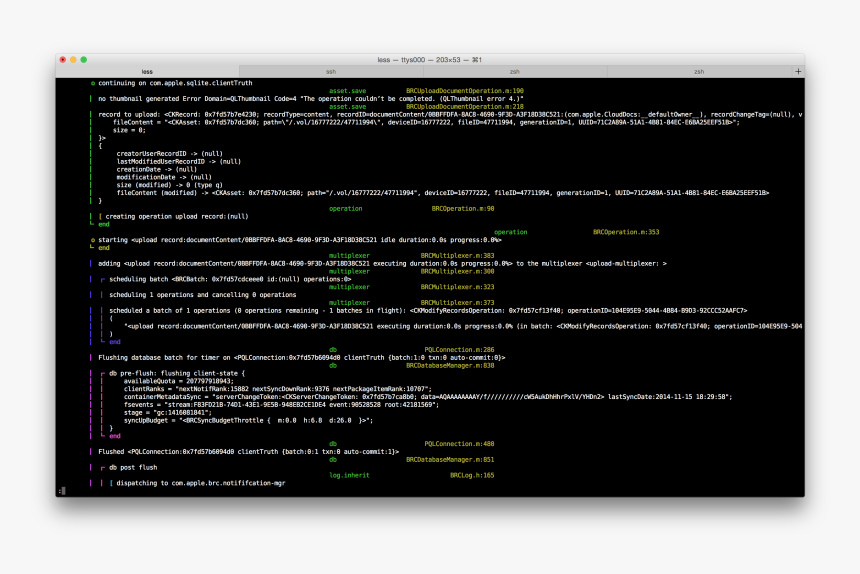Click 'creatorUserRecordID -> (null)' line
860x574 pixels.
[169, 154]
